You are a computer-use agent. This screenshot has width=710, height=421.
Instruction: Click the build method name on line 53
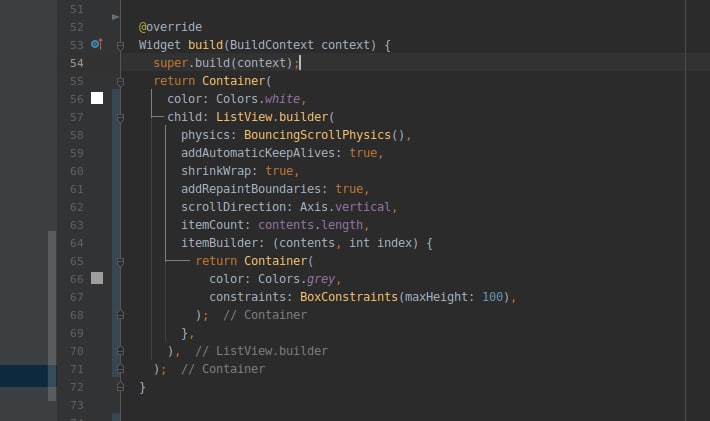coord(206,45)
